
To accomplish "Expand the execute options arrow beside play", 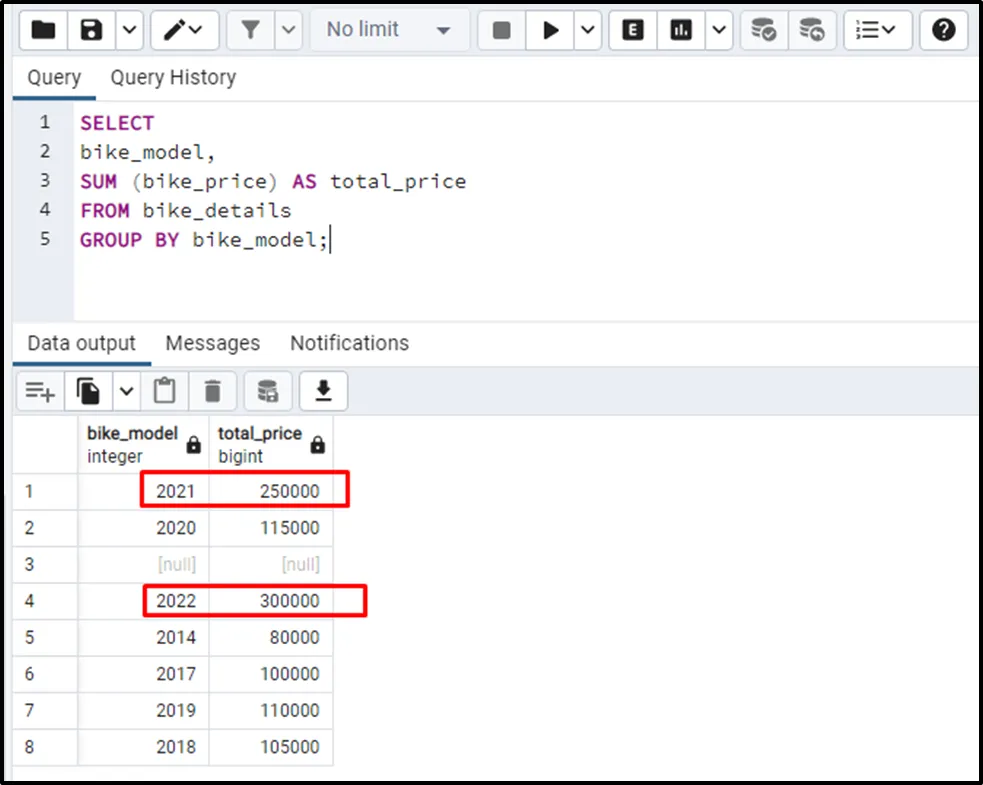I will tap(588, 30).
